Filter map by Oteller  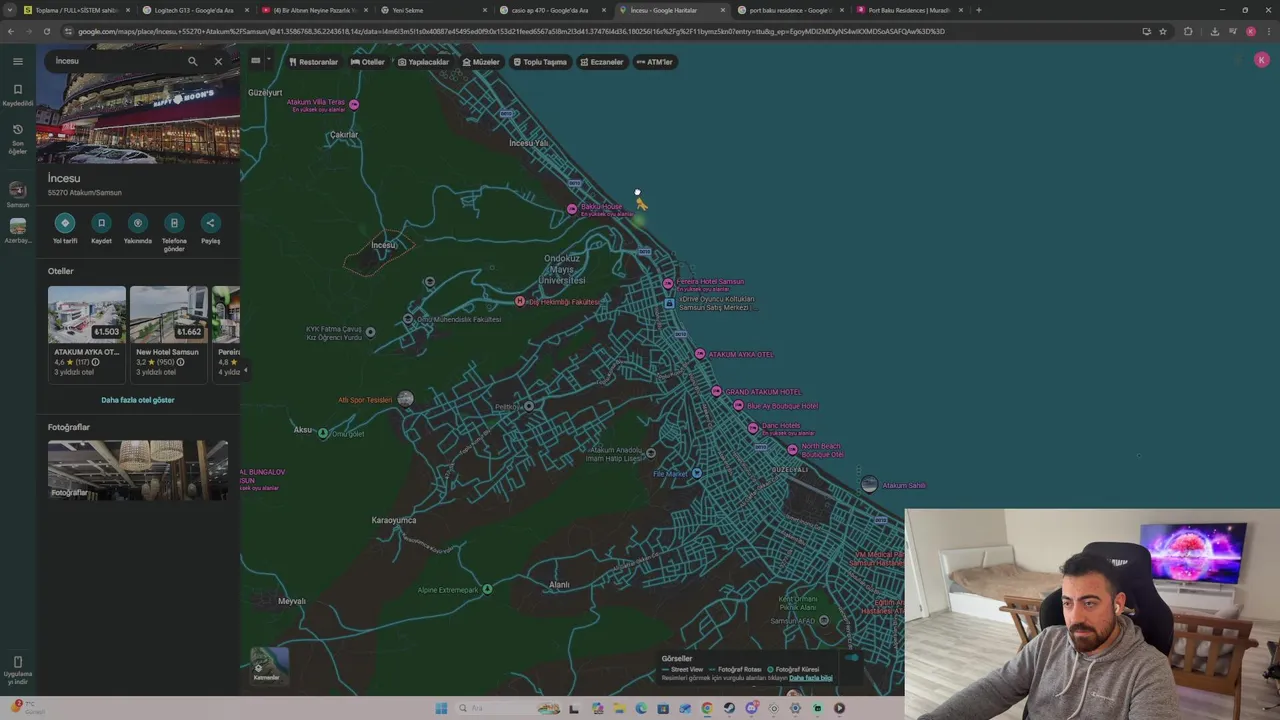click(368, 62)
